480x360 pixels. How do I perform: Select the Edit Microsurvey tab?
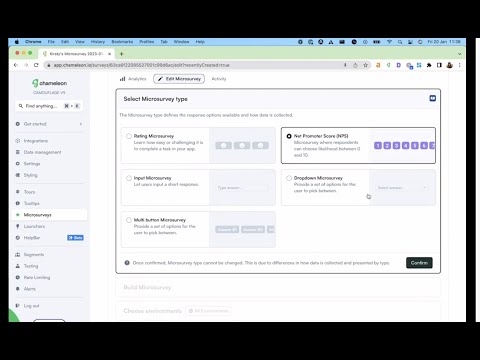(x=179, y=79)
